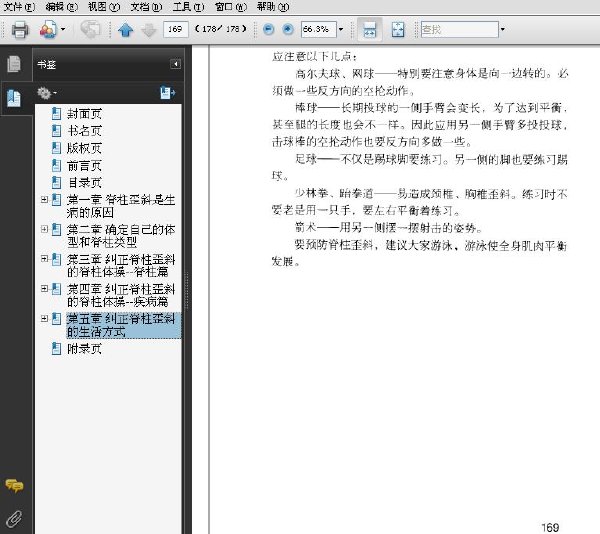600x534 pixels.
Task: Open the 文档 menu
Action: pos(146,7)
